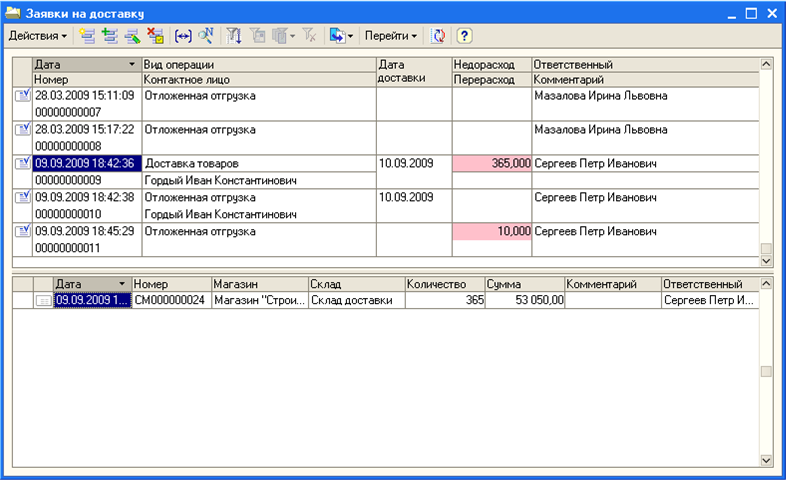Click the Склад column header
The width and height of the screenshot is (786, 480).
(356, 284)
